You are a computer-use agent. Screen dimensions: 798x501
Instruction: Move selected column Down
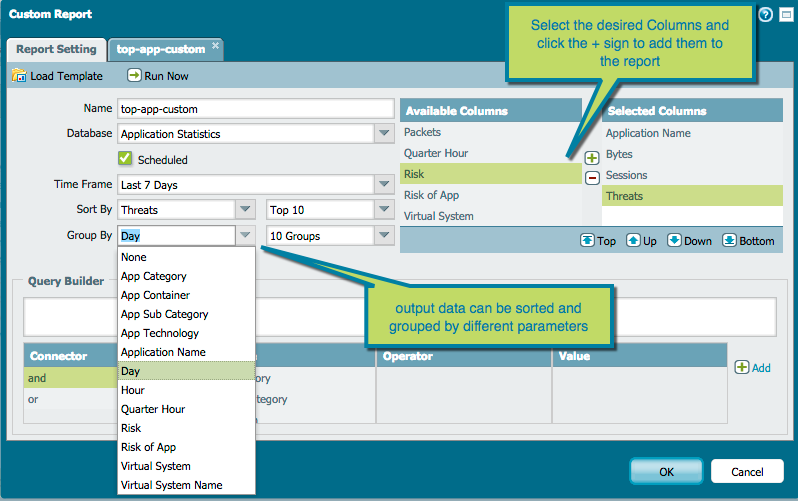[x=690, y=240]
